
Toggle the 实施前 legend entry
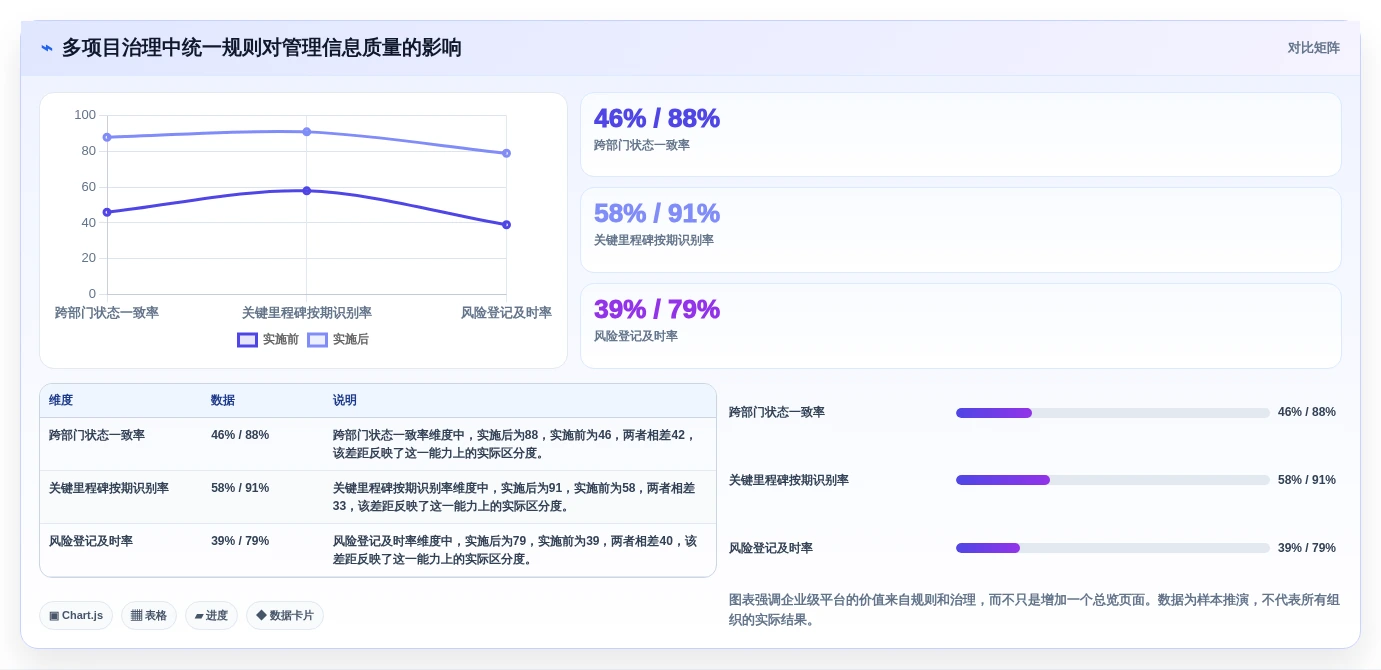(268, 340)
